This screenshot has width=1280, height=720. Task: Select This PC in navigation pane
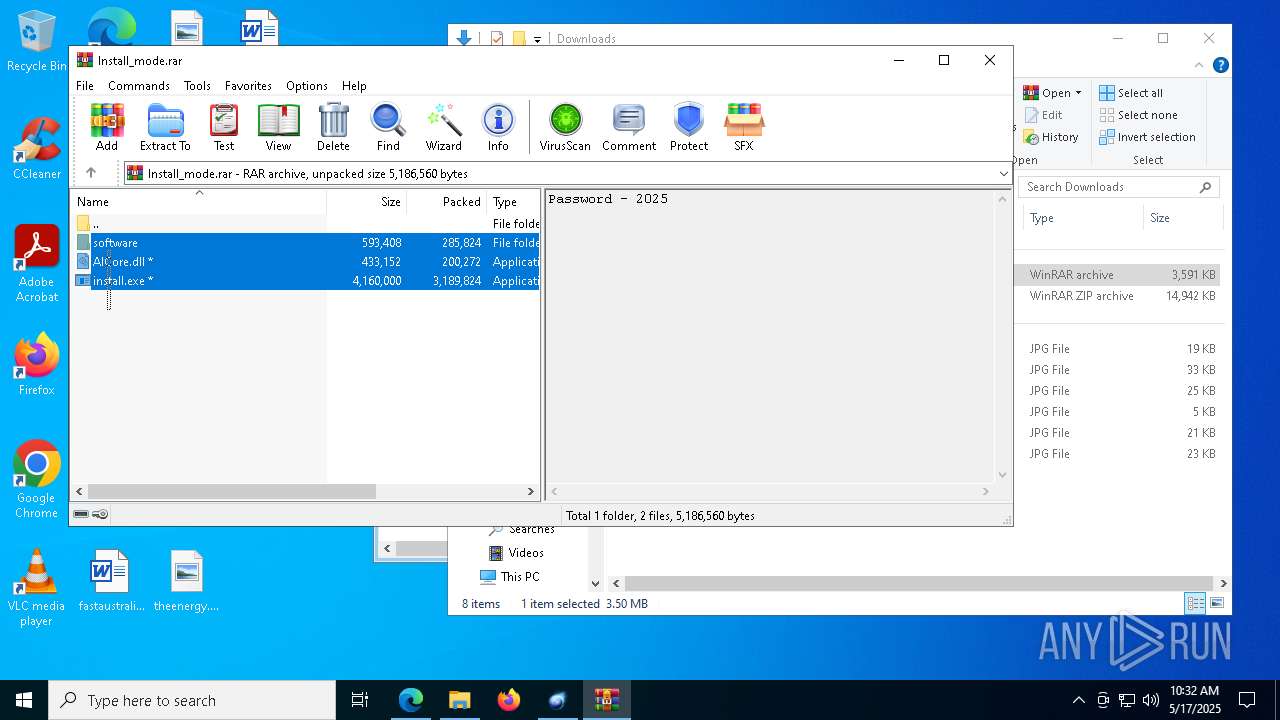click(x=510, y=577)
